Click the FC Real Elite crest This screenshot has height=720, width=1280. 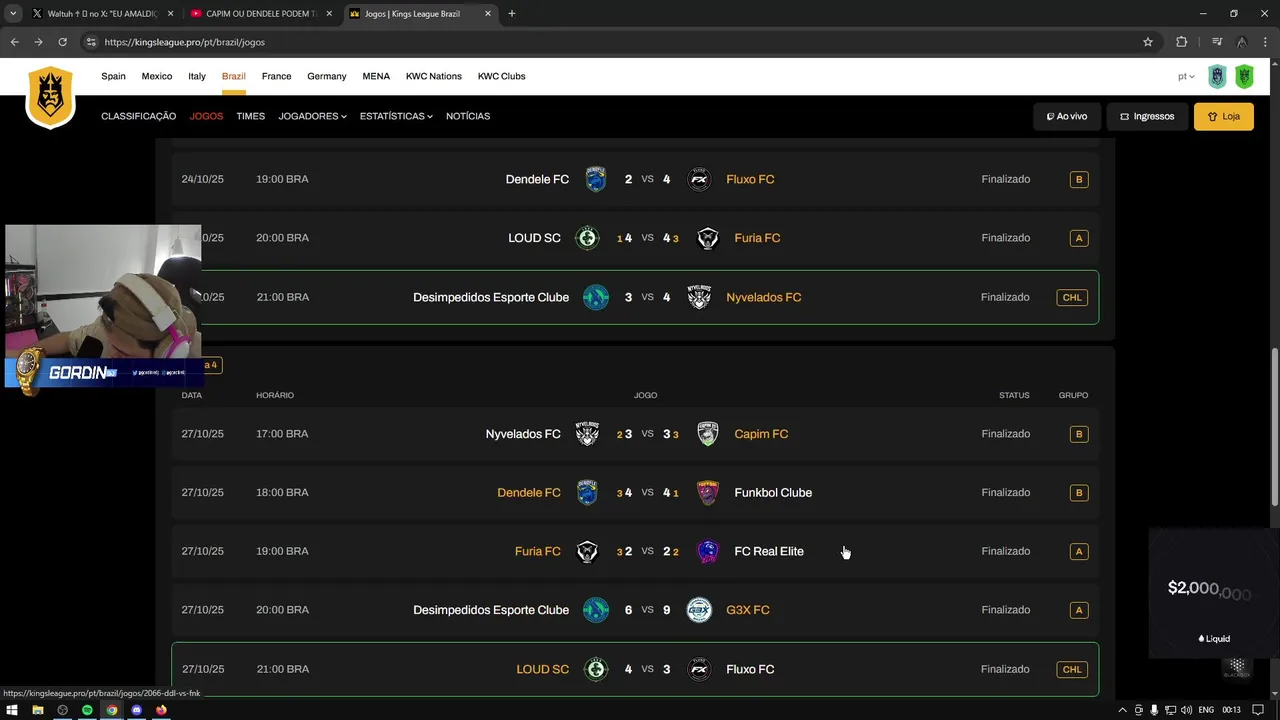(x=707, y=551)
